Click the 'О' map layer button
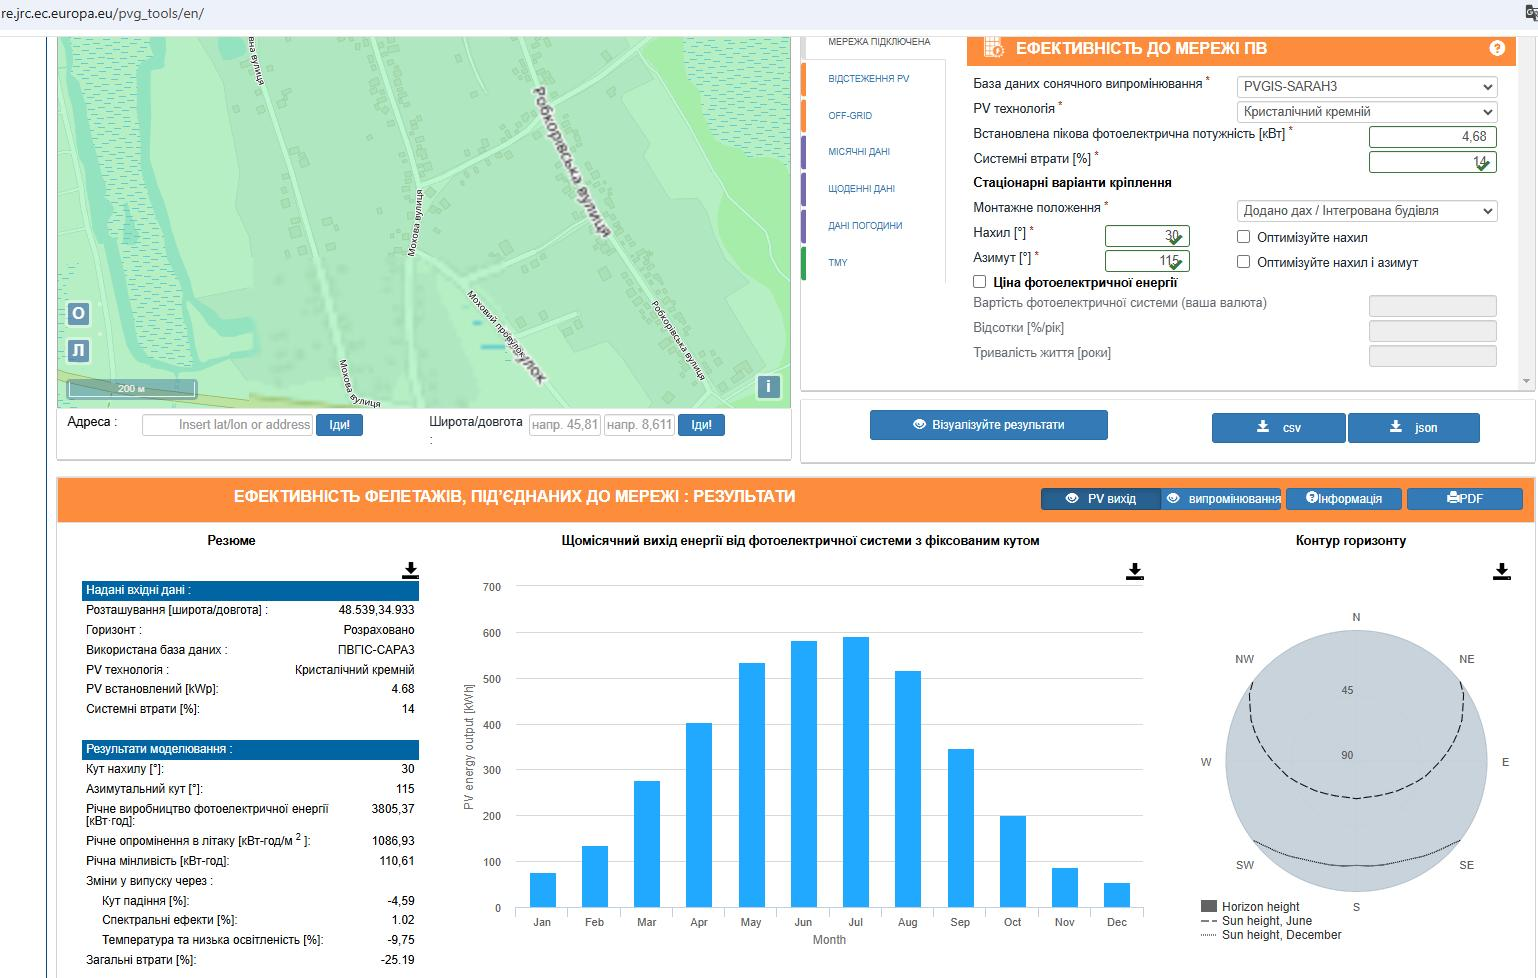The image size is (1538, 978). tap(79, 314)
